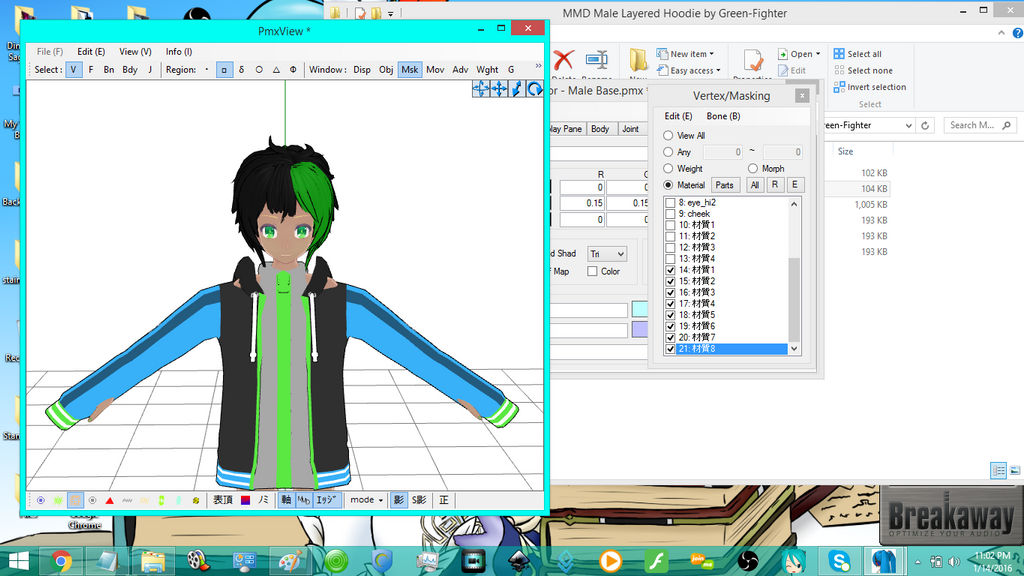Uncheck the 14: 材質1 material checkbox
This screenshot has height=576, width=1024.
point(670,270)
